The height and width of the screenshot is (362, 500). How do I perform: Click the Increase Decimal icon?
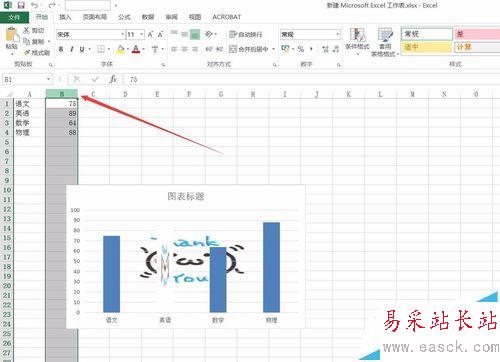[x=325, y=49]
